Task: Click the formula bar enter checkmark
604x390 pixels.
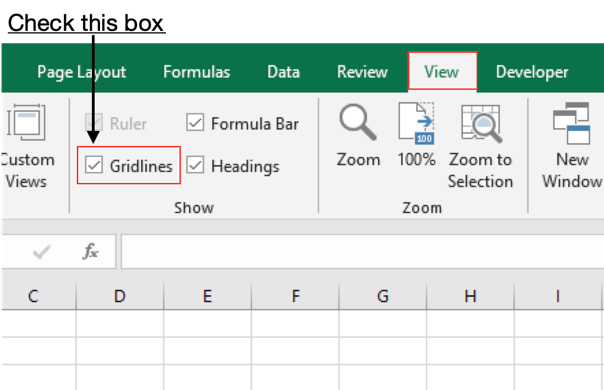Action: (41, 252)
